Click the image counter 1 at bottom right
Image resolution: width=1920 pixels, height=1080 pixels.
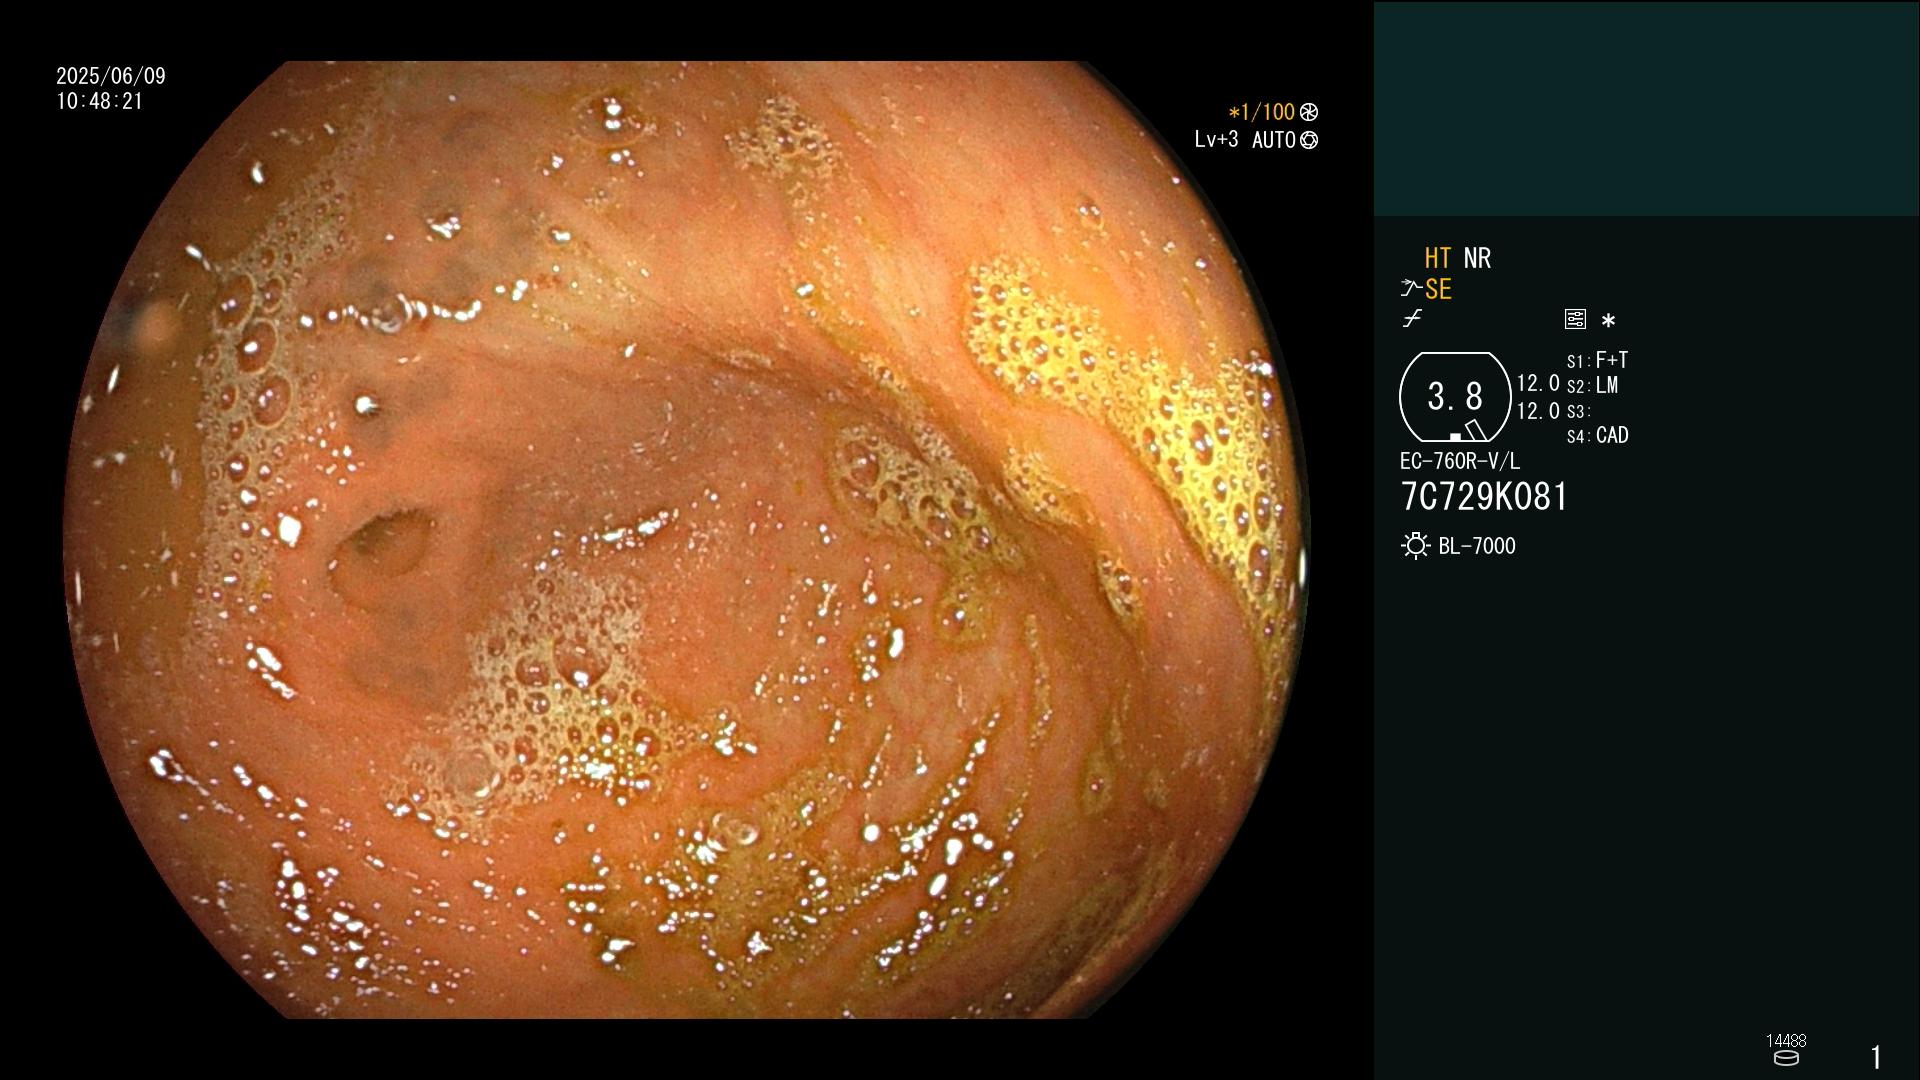[x=1876, y=1057]
